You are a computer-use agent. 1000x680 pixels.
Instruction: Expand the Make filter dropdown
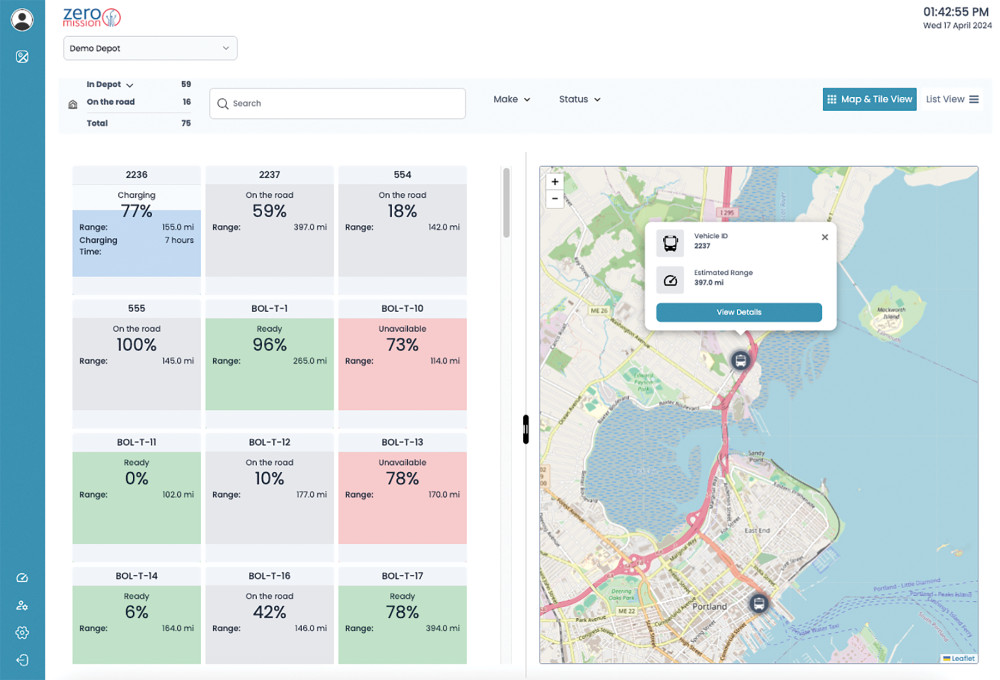click(512, 99)
